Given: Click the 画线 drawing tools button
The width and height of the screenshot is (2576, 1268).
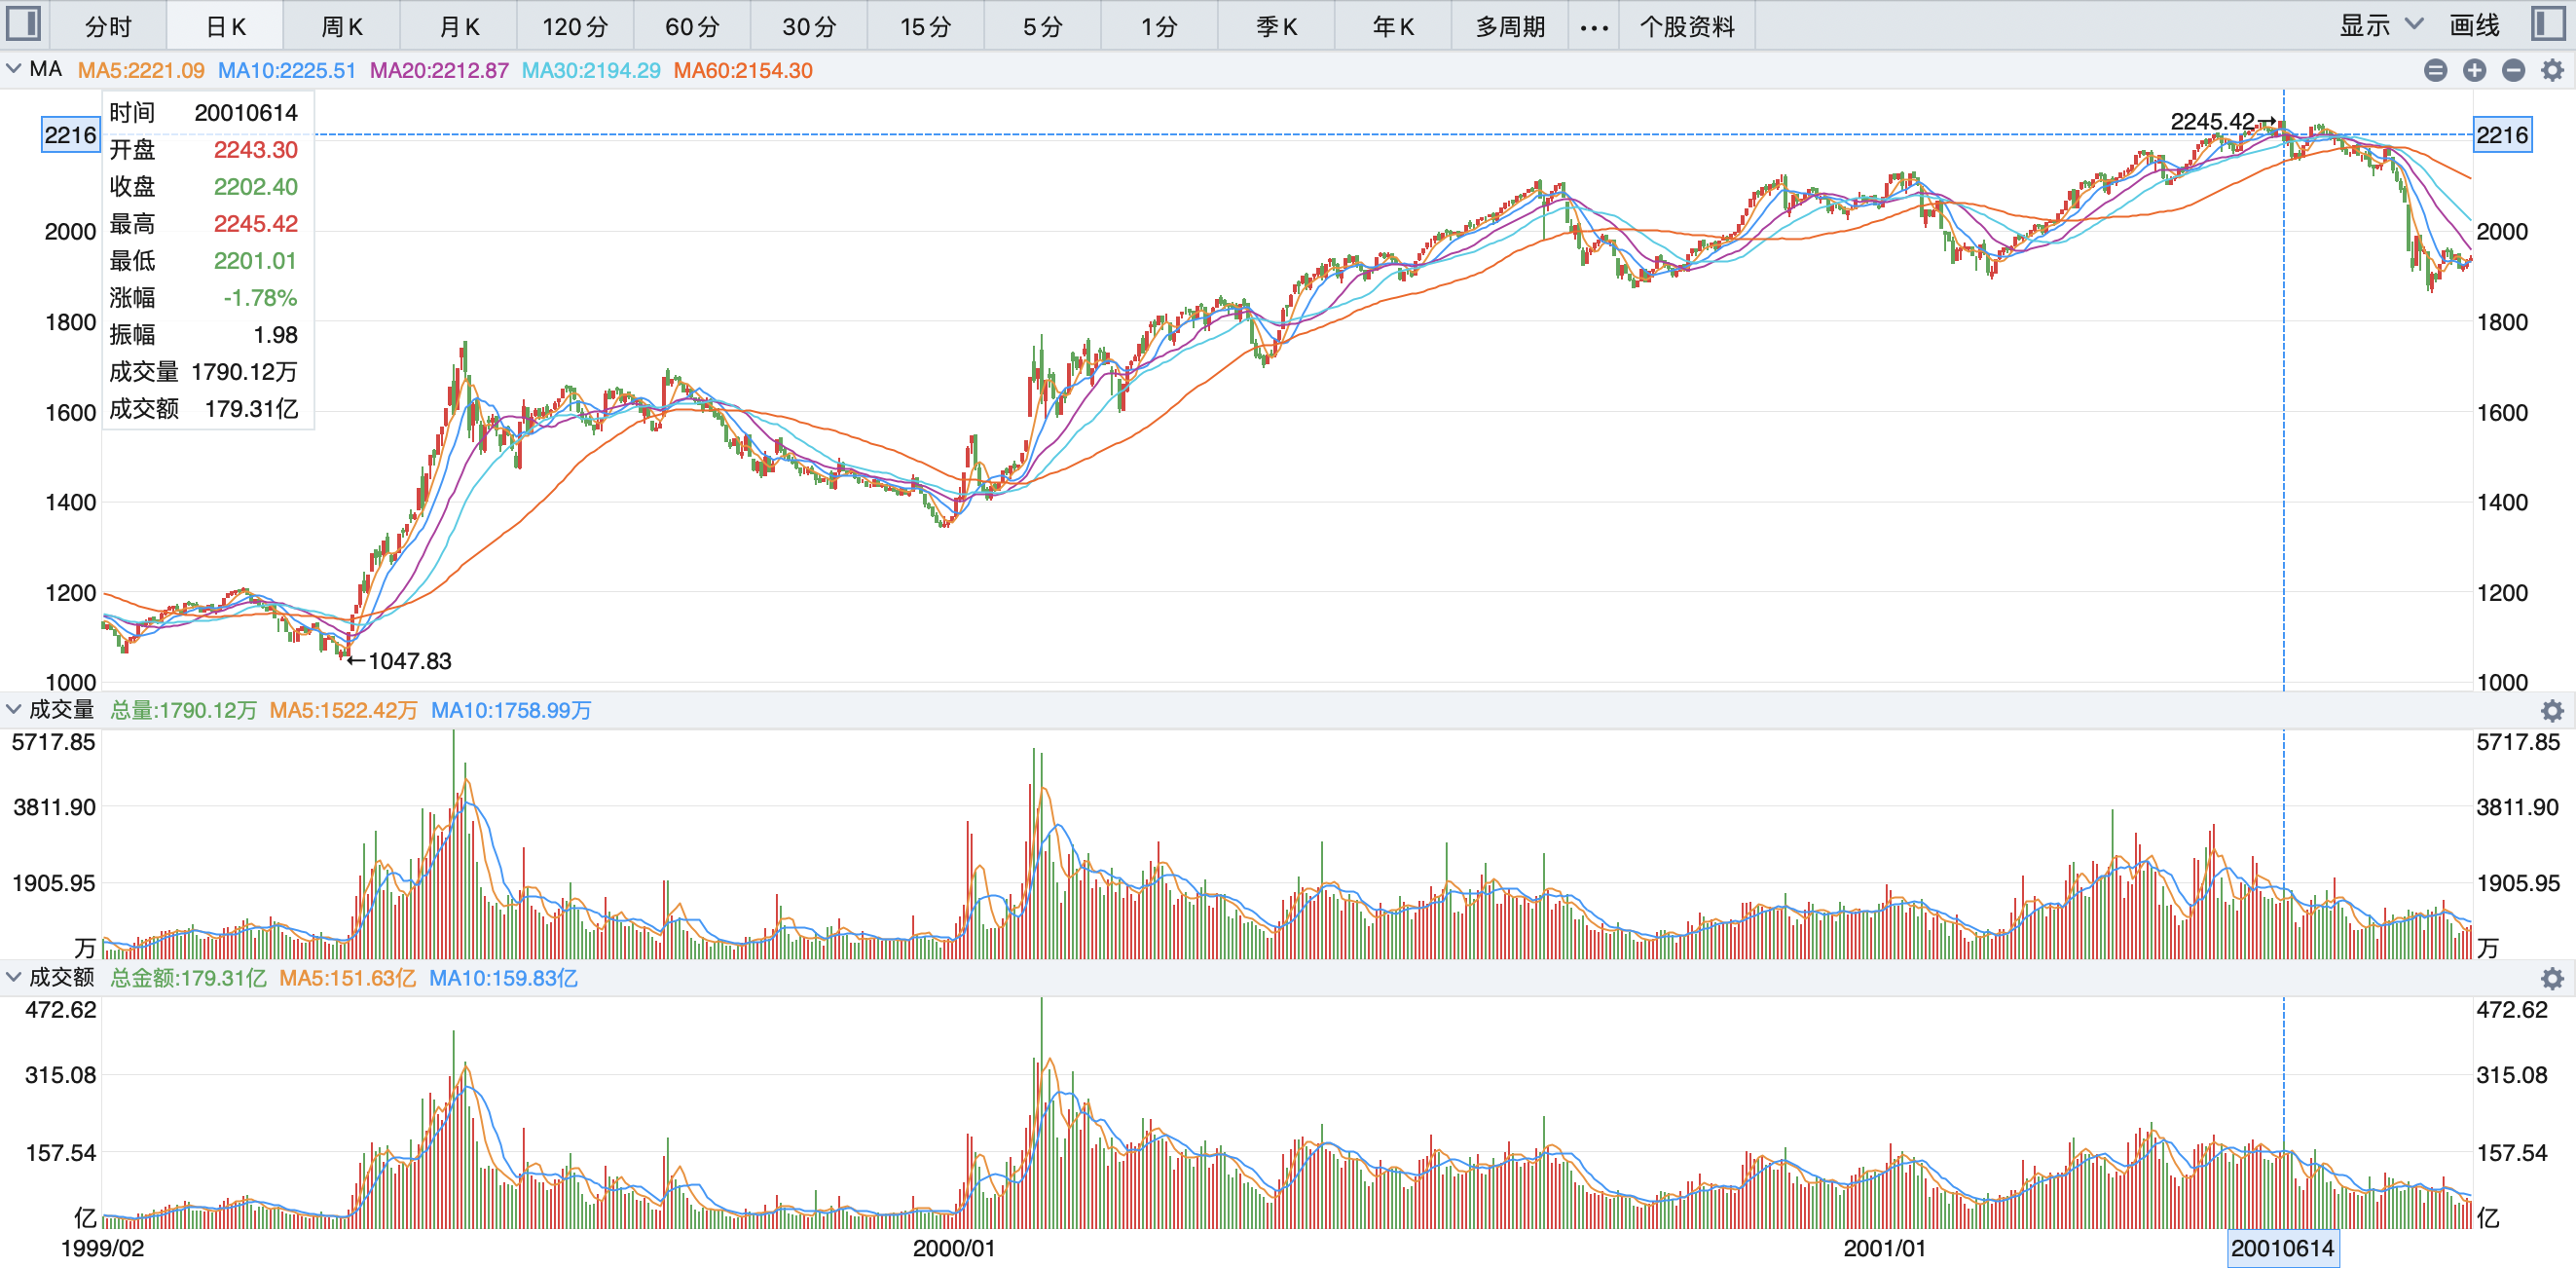Looking at the screenshot, I should pos(2474,25).
